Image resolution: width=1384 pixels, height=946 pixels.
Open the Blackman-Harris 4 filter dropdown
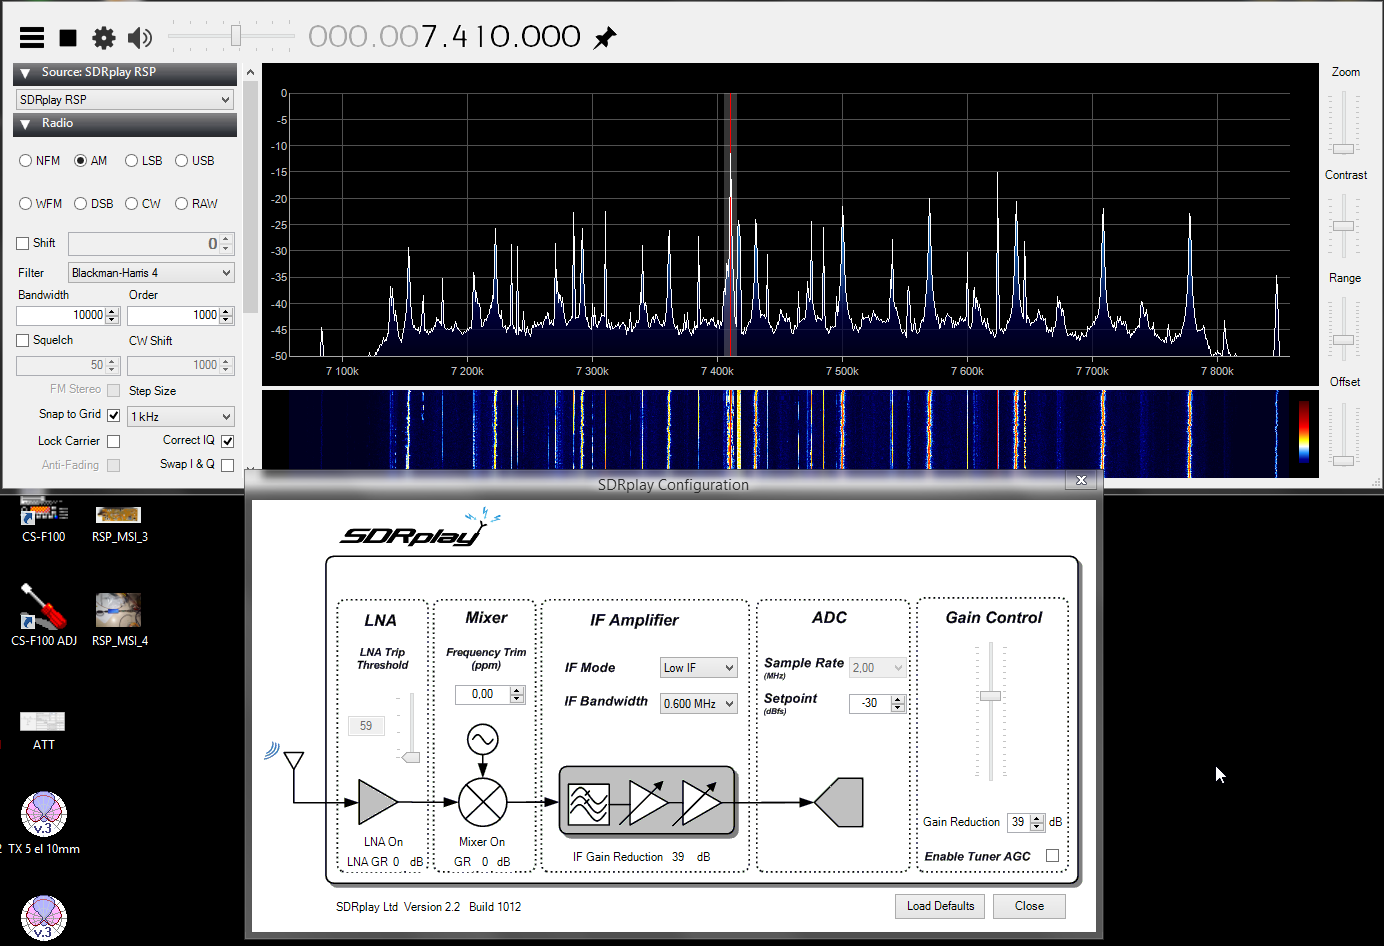(151, 273)
